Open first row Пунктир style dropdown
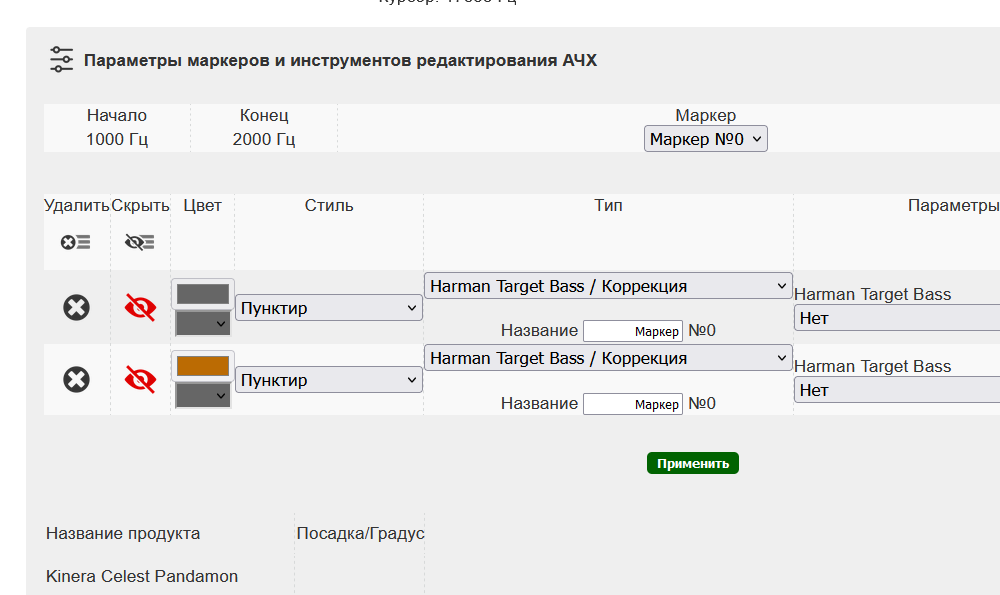The image size is (1000, 595). (x=328, y=308)
